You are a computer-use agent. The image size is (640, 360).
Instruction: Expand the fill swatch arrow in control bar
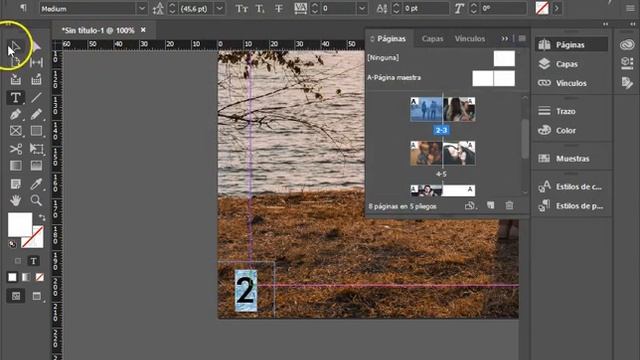click(x=556, y=8)
